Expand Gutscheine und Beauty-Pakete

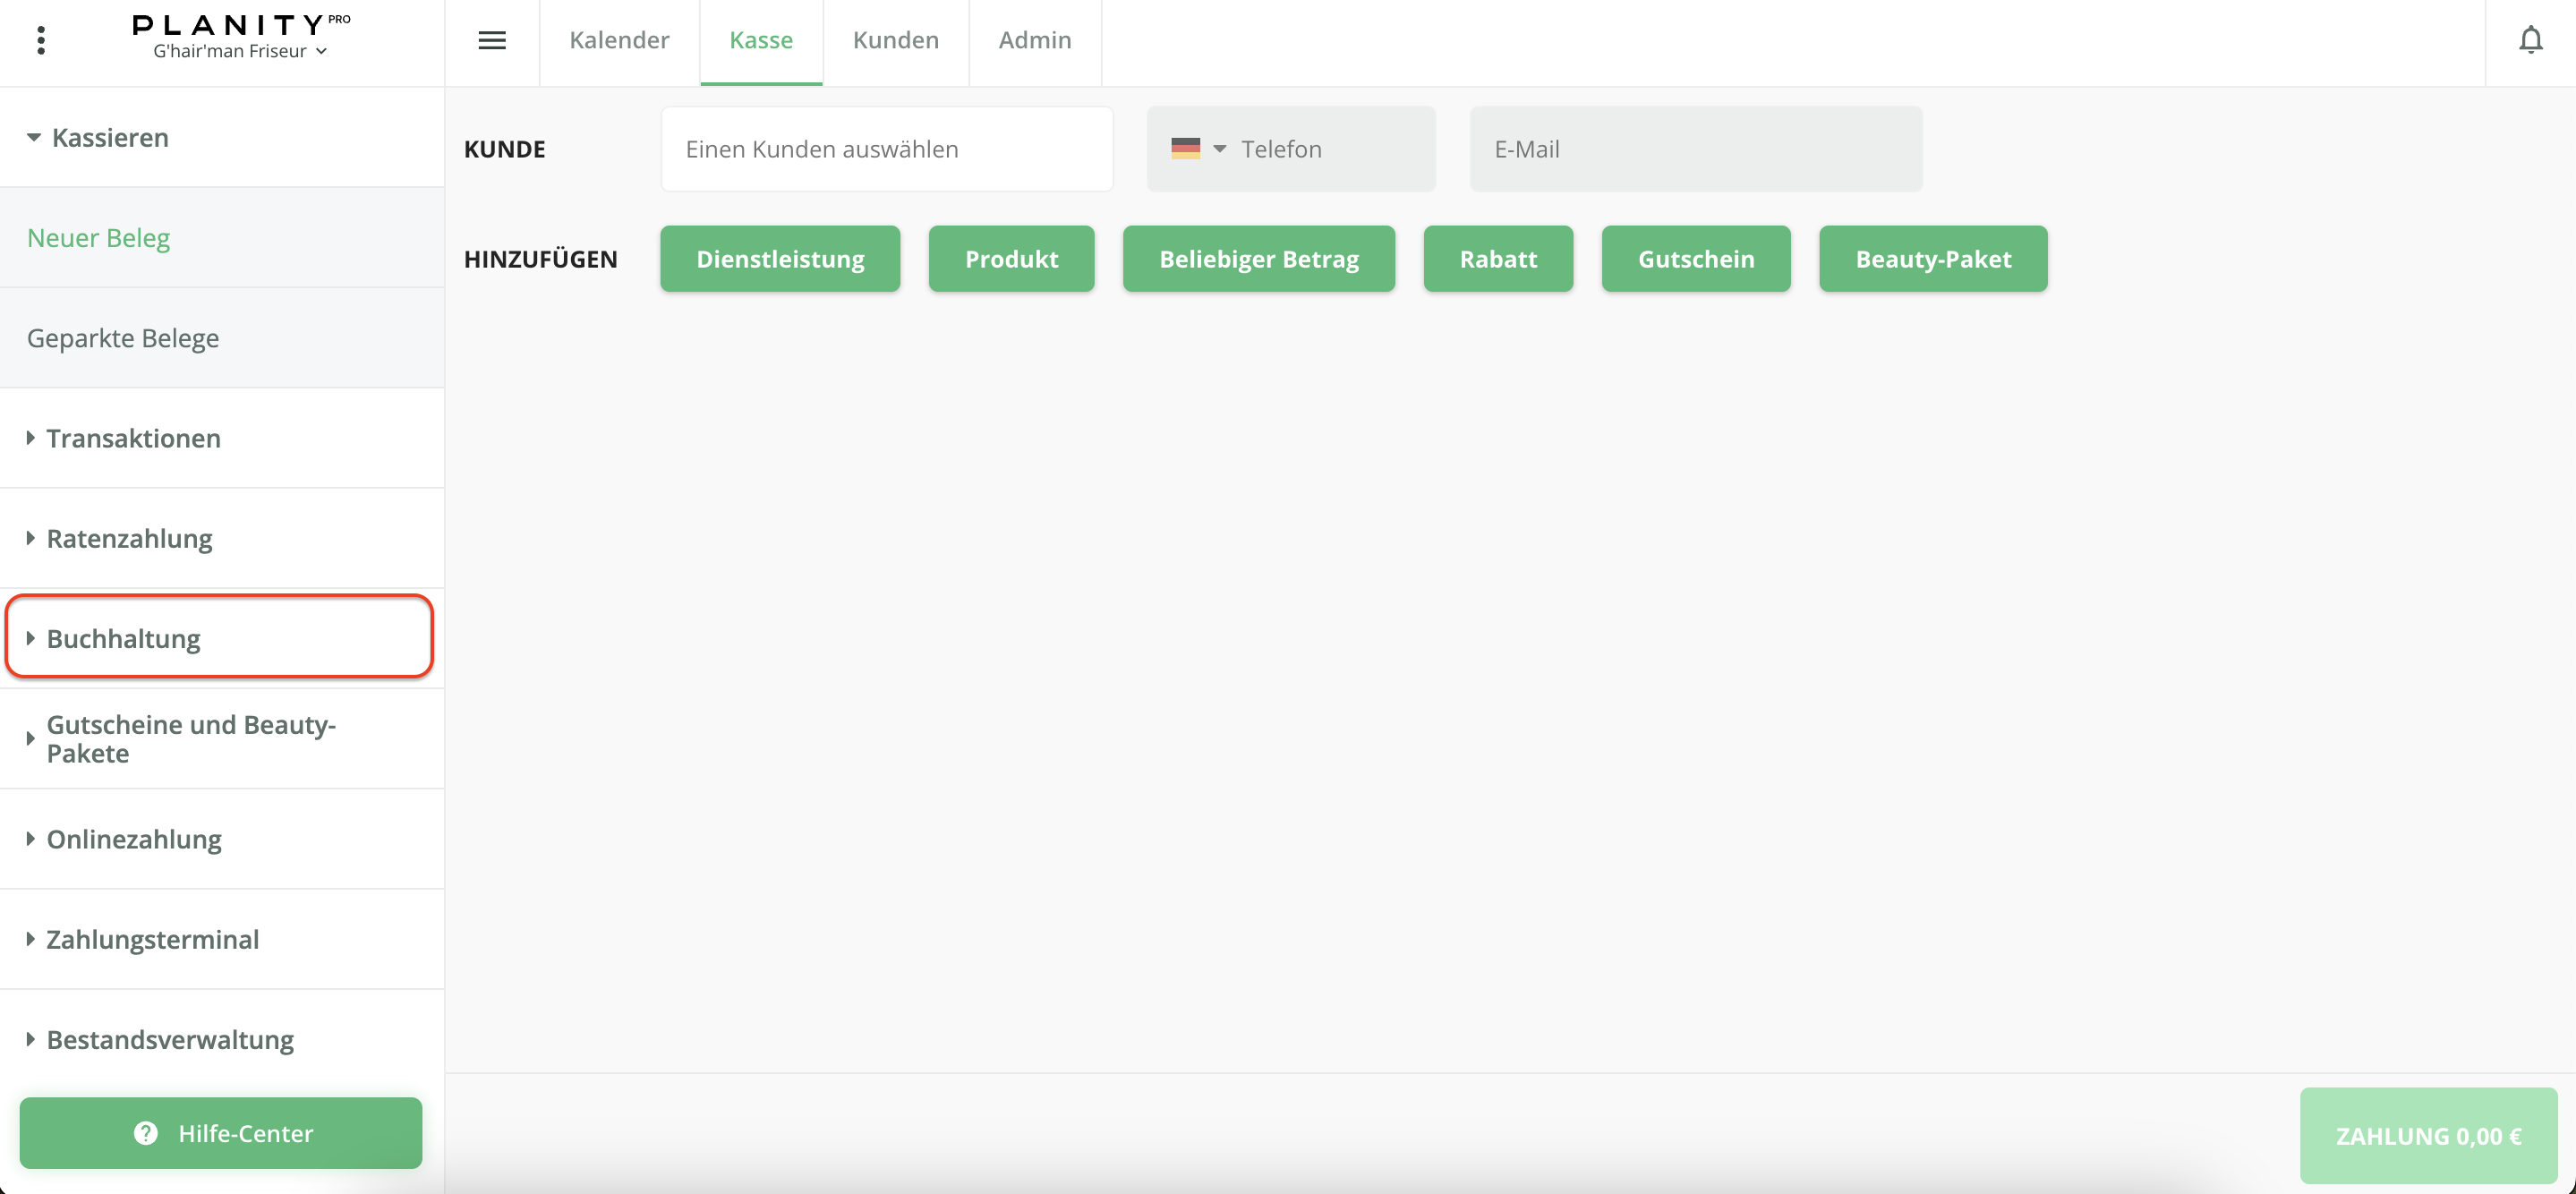(x=190, y=739)
